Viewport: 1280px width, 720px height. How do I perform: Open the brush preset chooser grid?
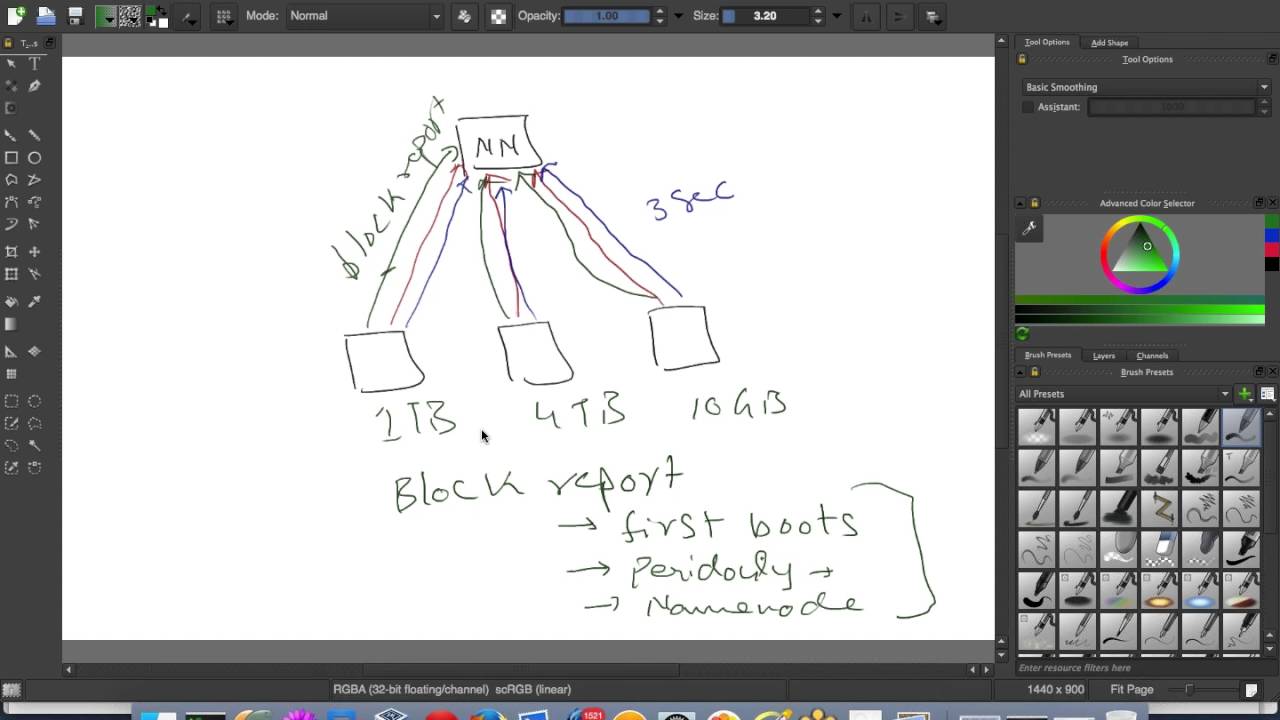click(224, 16)
